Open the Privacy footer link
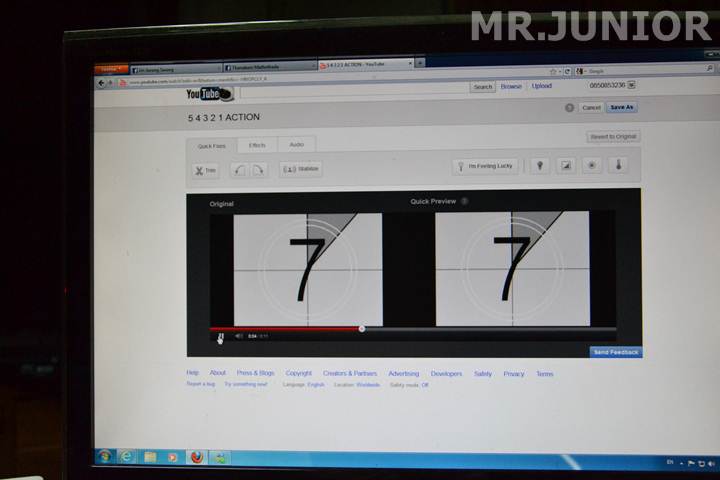720x480 pixels. click(513, 374)
